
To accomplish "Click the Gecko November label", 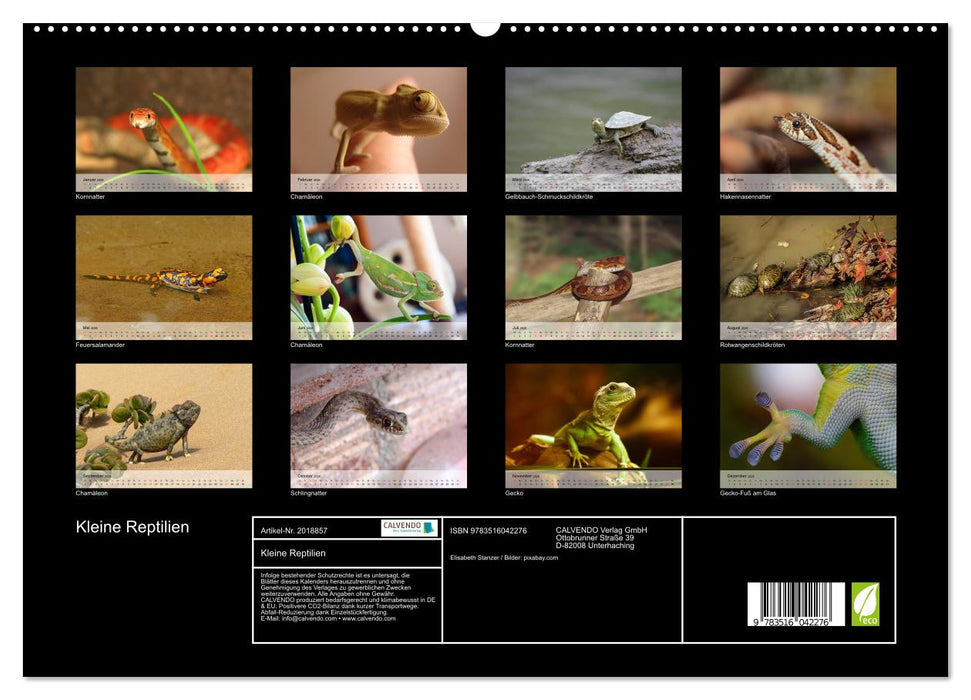I will point(516,493).
